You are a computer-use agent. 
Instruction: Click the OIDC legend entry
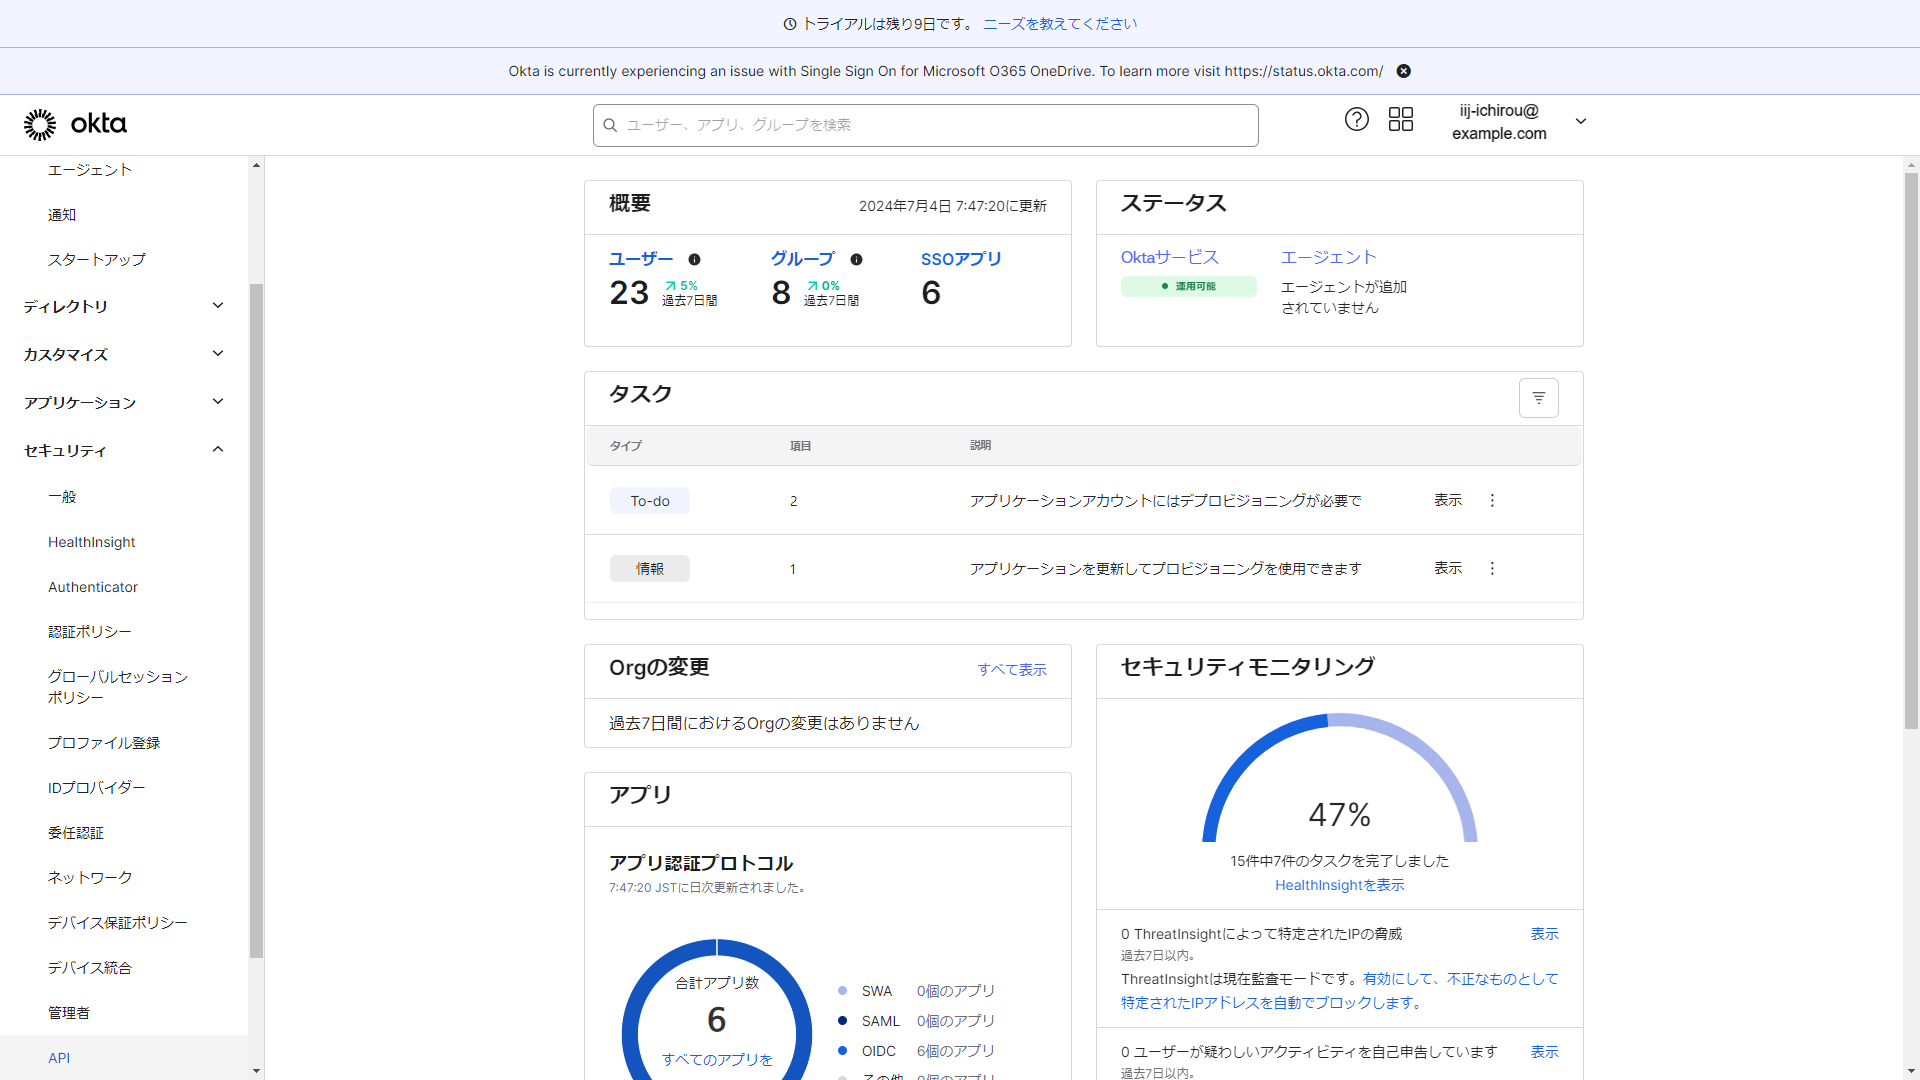pos(916,1051)
